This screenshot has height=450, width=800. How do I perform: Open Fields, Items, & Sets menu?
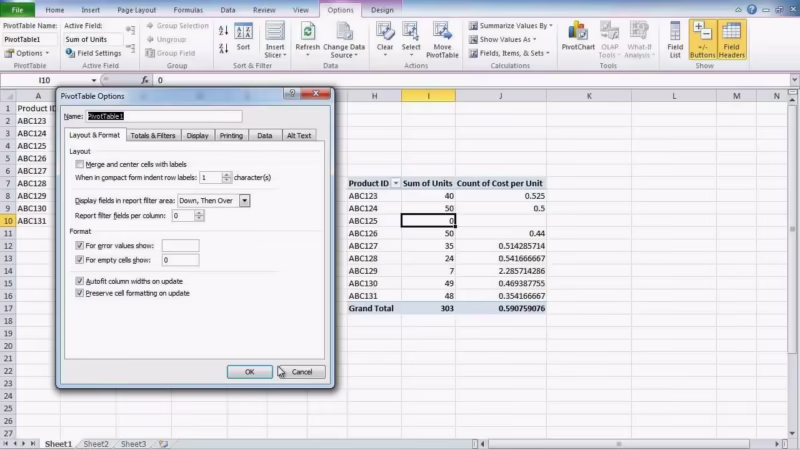coord(509,53)
